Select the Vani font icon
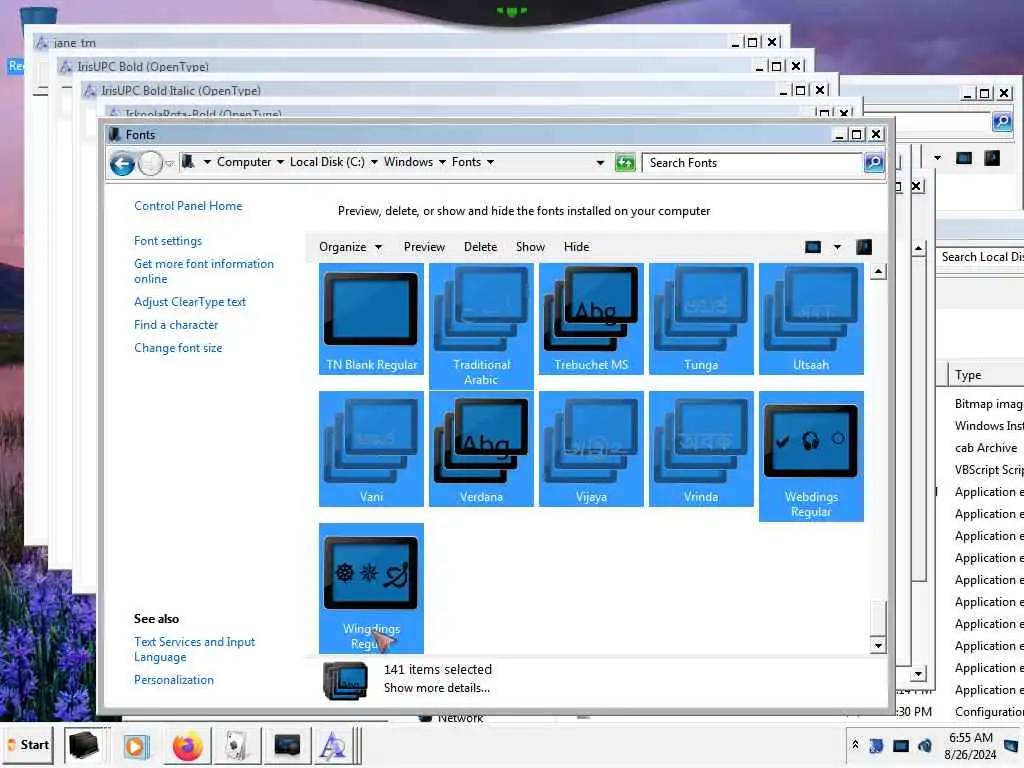This screenshot has width=1024, height=768. (x=371, y=449)
